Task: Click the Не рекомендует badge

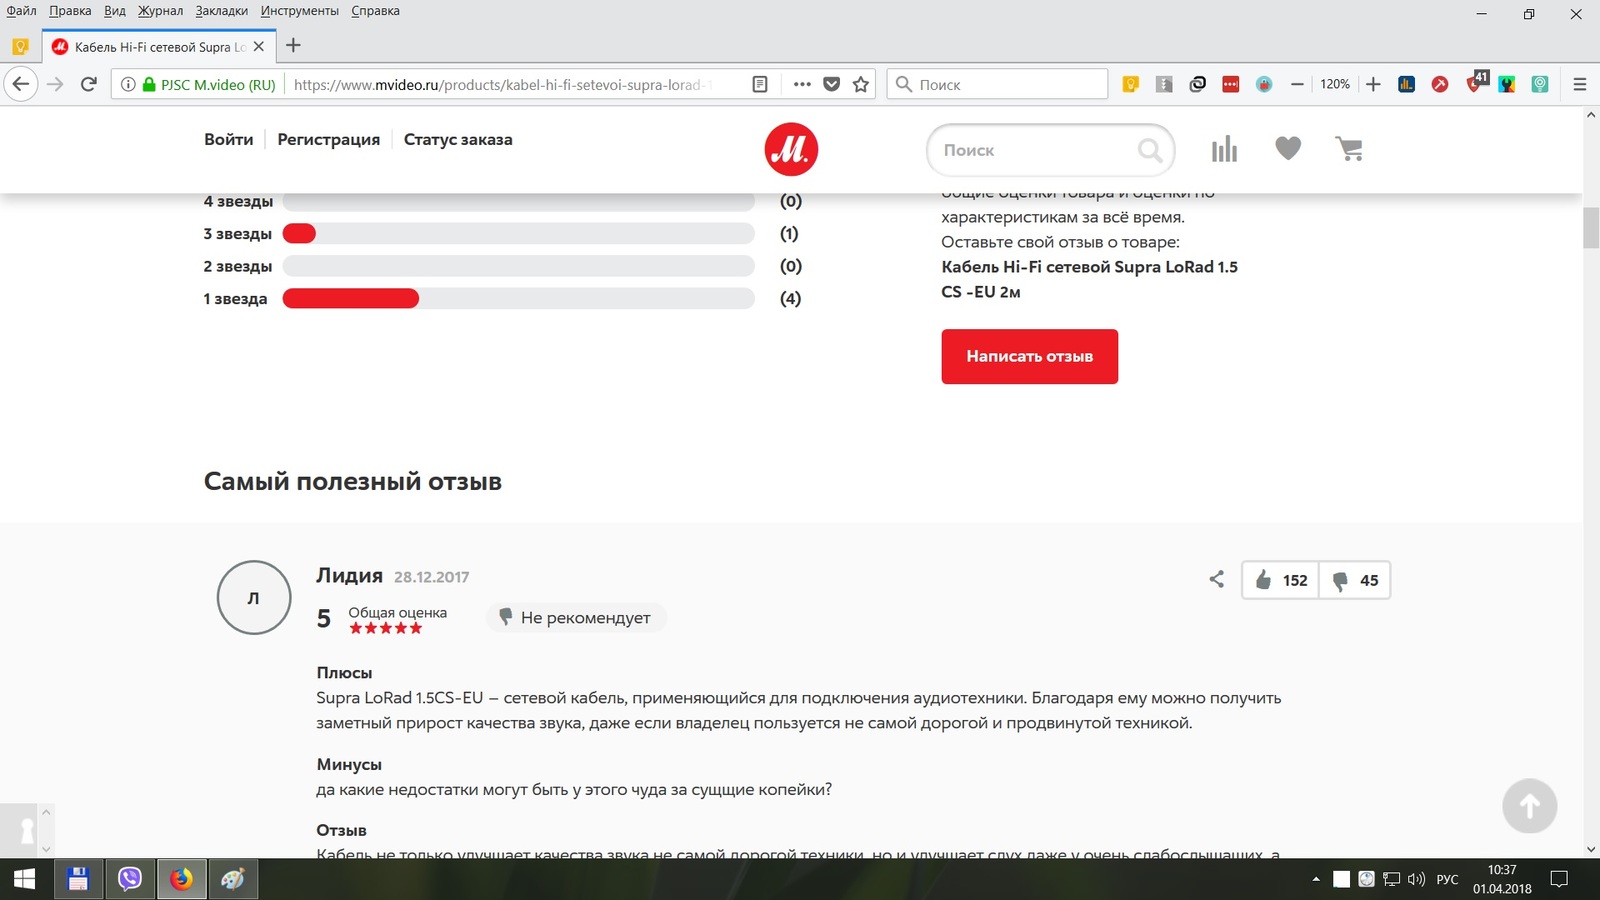Action: coord(575,618)
